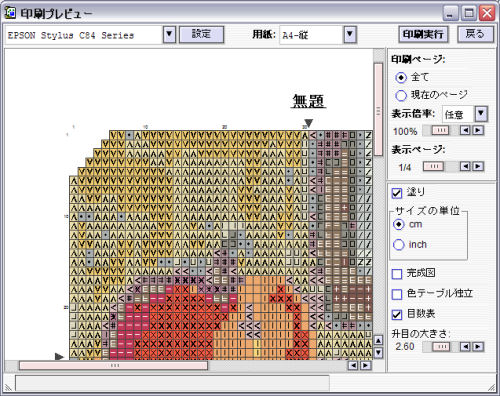500x396 pixels.
Task: Enable the 完成図 checkbox
Action: tap(397, 274)
